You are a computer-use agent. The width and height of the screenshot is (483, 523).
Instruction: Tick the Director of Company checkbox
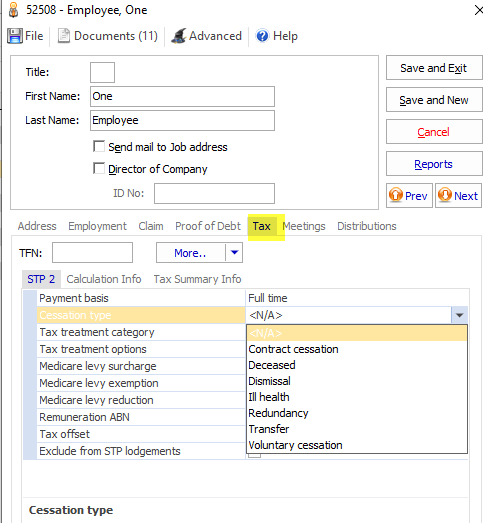(99, 168)
